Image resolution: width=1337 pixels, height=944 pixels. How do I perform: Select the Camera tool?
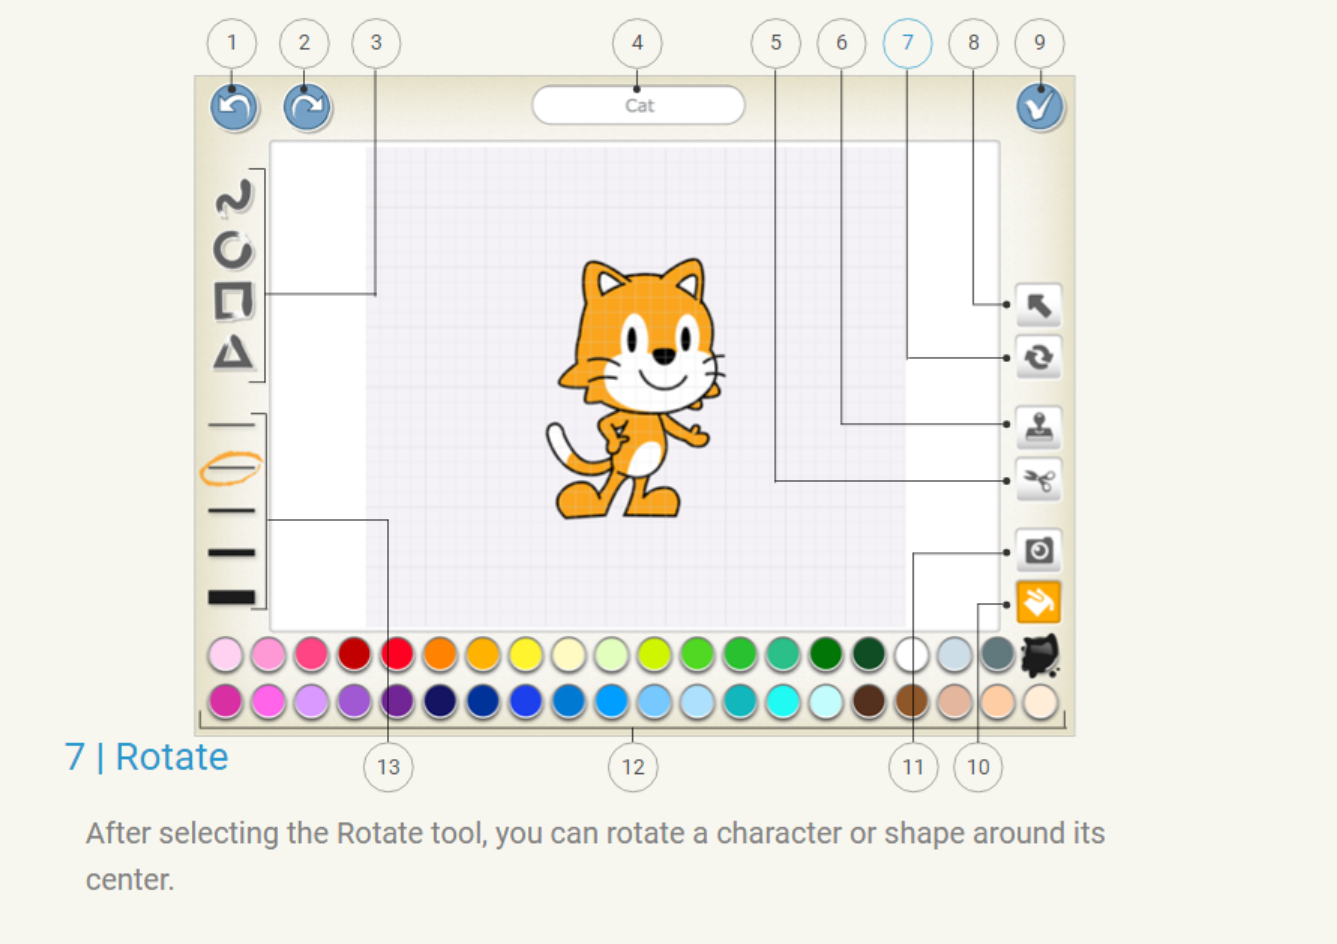(x=1038, y=550)
